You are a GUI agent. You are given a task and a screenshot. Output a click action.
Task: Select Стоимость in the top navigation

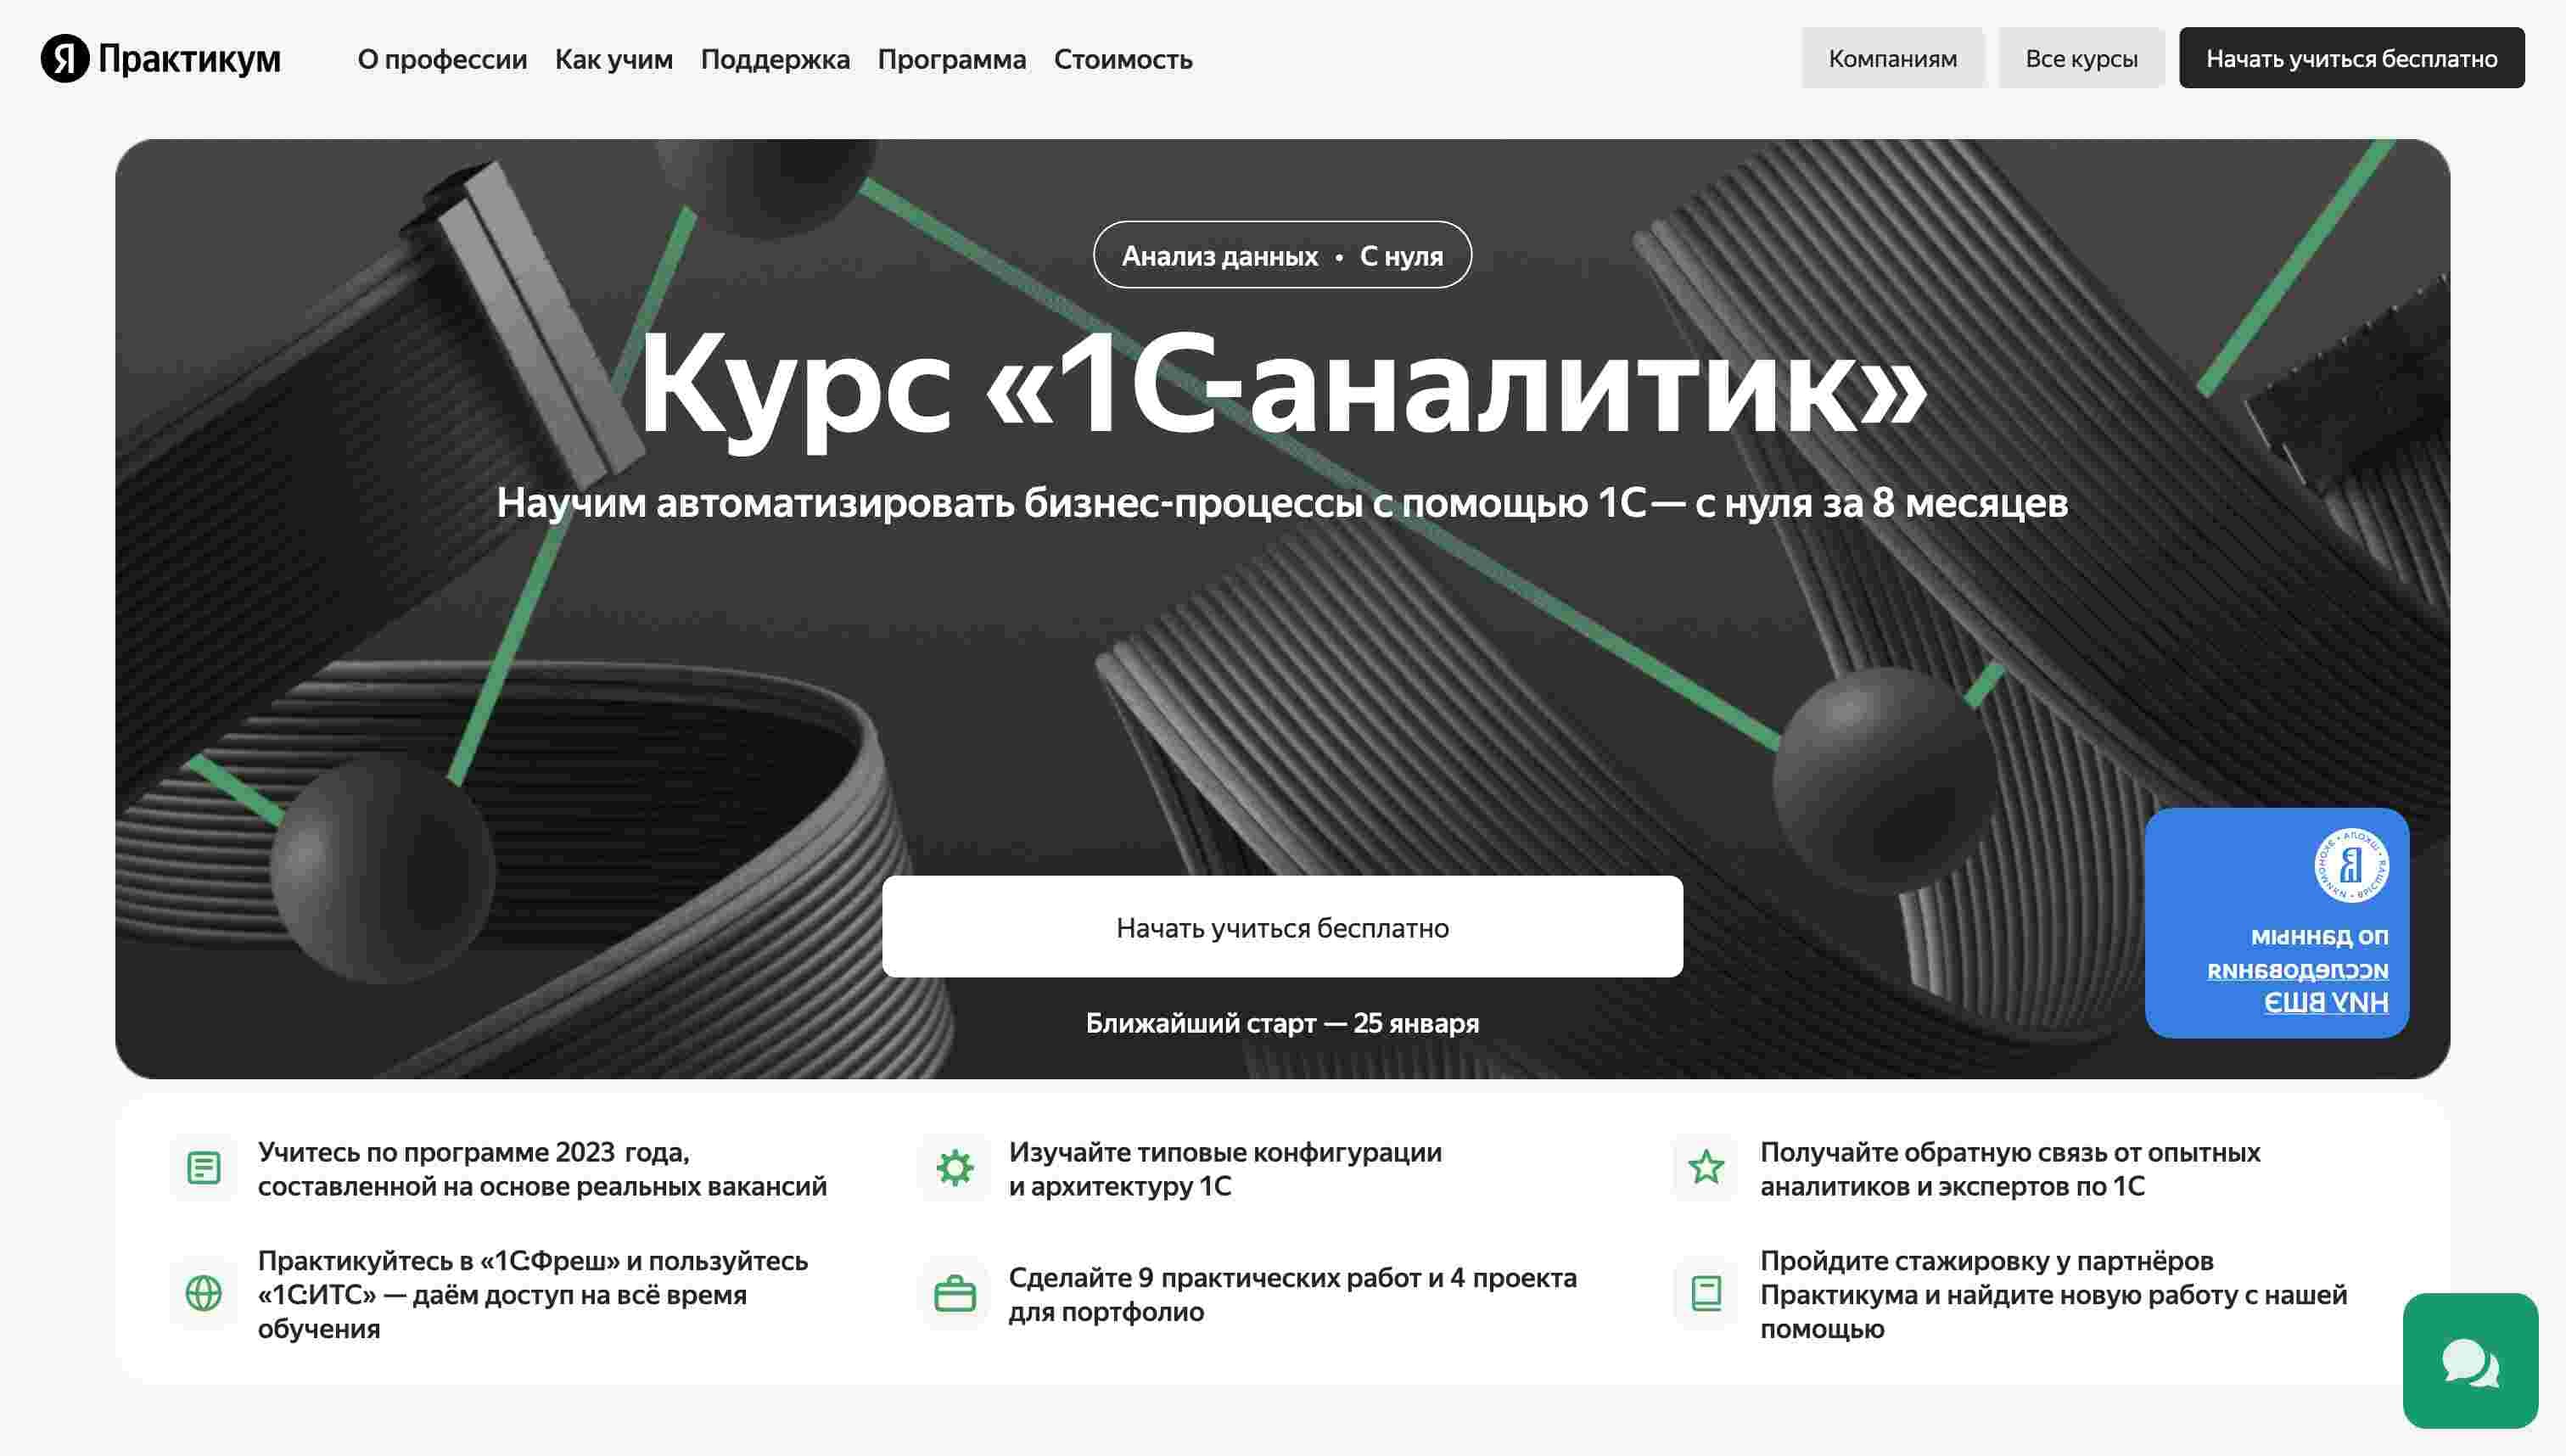(x=1123, y=59)
